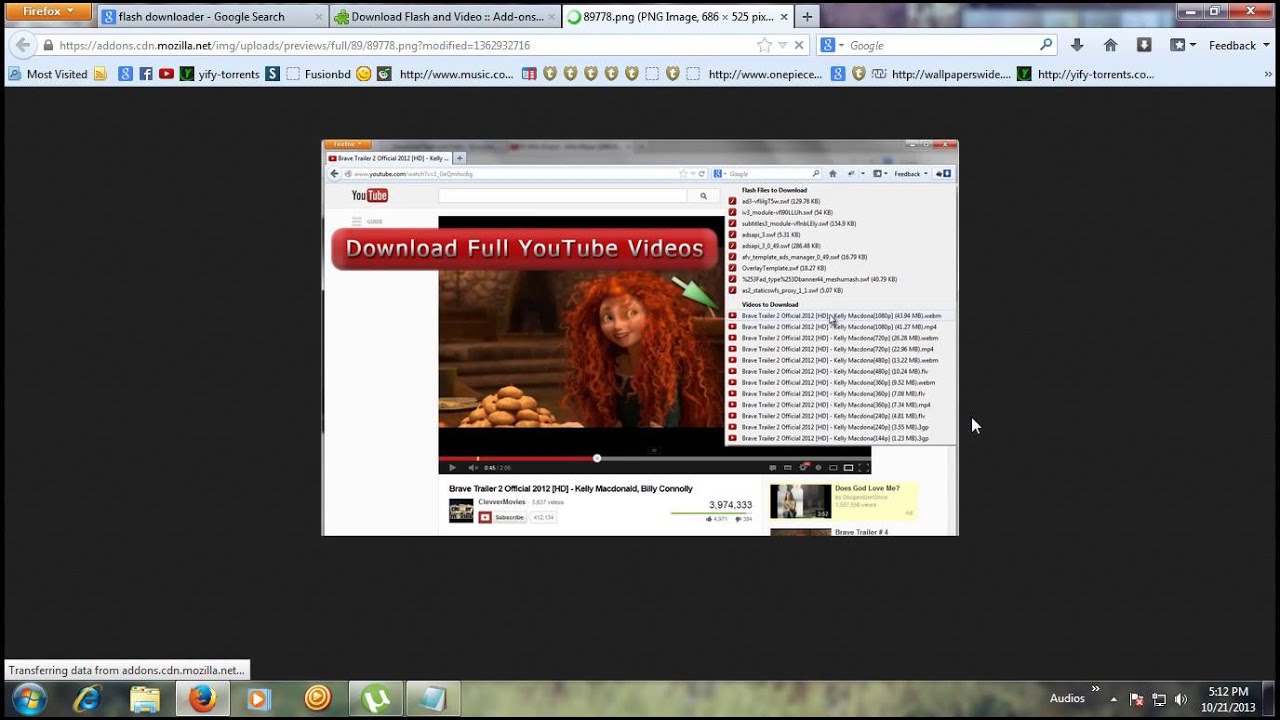
Task: Open the media player taskbar icon beside Firefox
Action: click(x=259, y=699)
